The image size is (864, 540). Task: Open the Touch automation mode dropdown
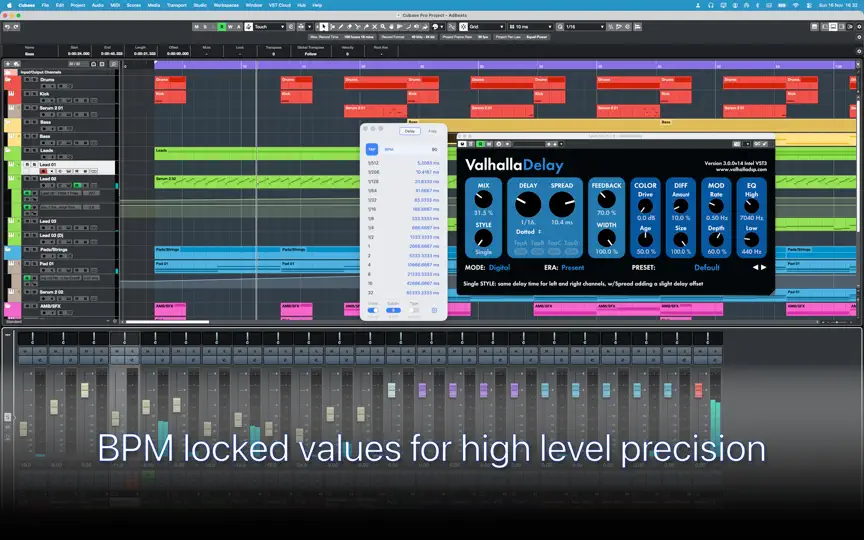(x=270, y=26)
